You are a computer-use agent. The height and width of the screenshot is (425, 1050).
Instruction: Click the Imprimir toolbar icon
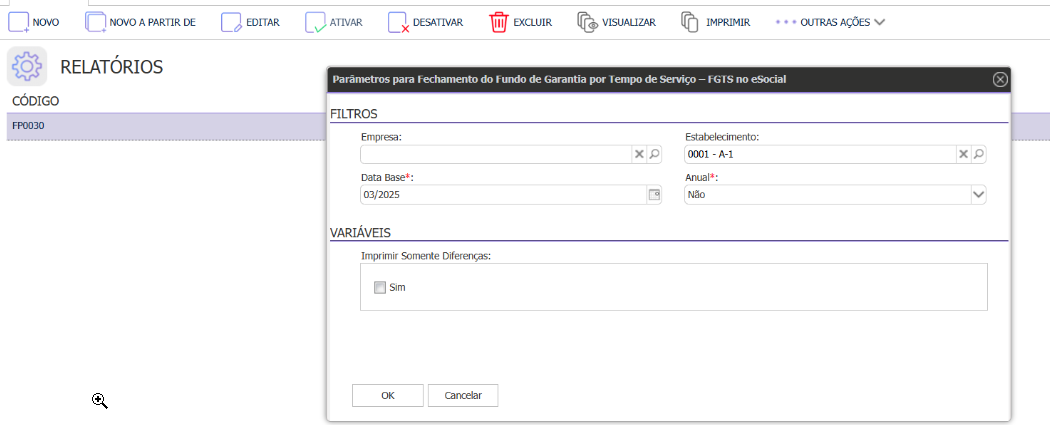click(690, 22)
